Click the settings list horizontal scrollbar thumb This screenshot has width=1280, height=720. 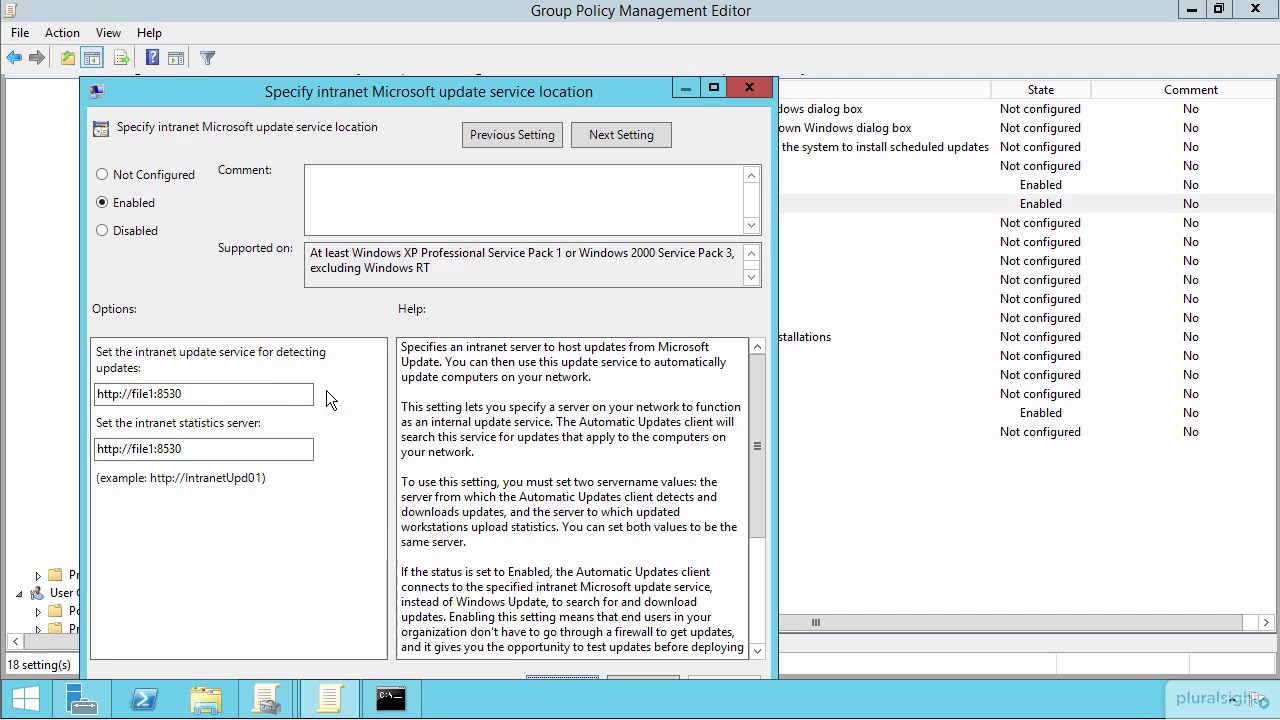click(x=816, y=623)
